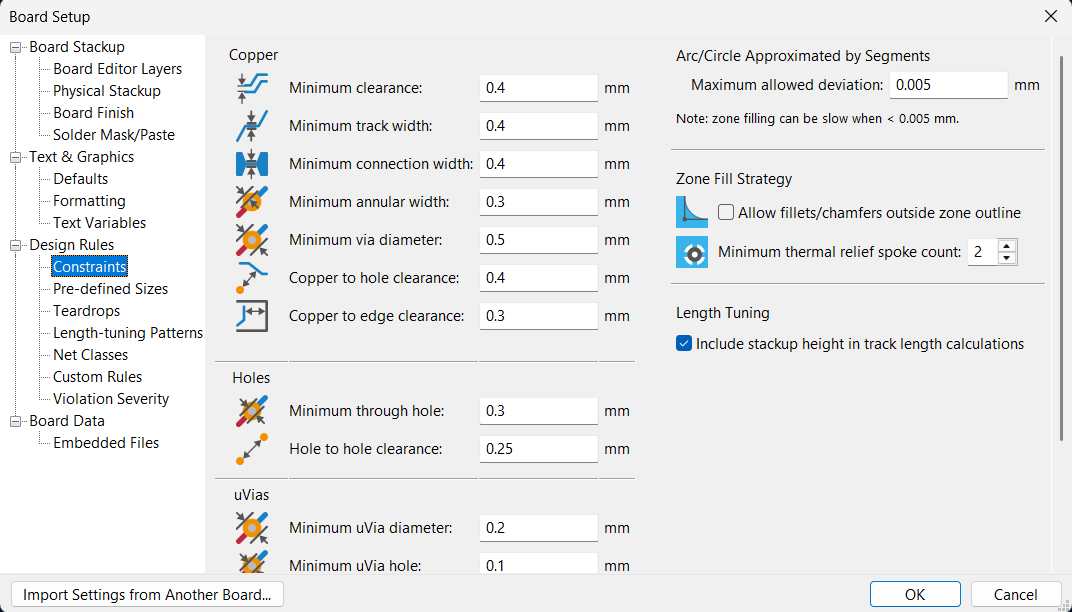Open the Net Classes page
Viewport: 1072px width, 612px height.
[x=90, y=355]
